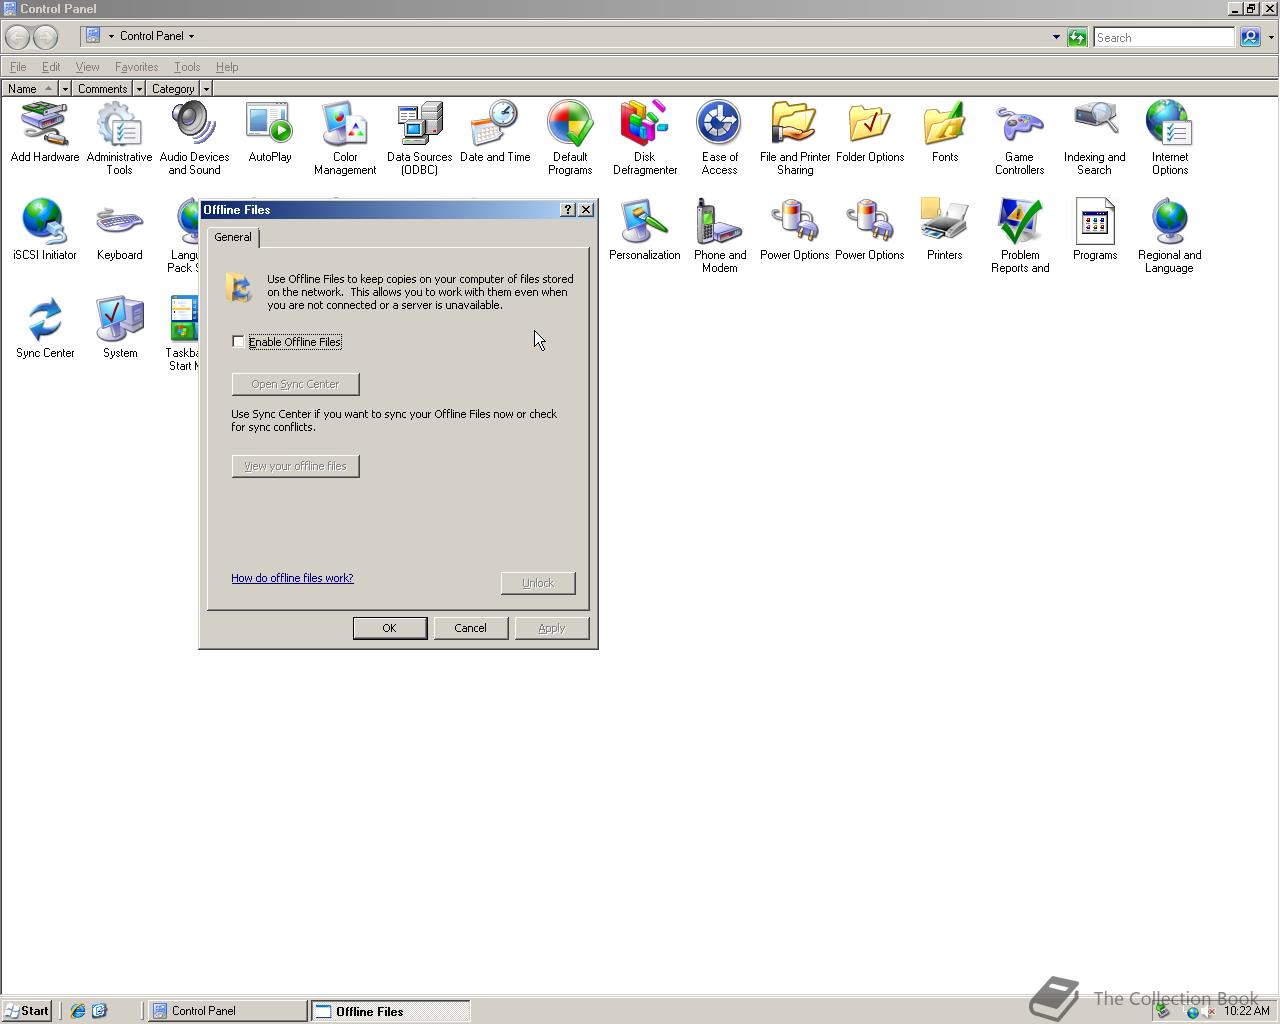Open Regional and Language icon
Image resolution: width=1280 pixels, height=1024 pixels.
coord(1169,236)
